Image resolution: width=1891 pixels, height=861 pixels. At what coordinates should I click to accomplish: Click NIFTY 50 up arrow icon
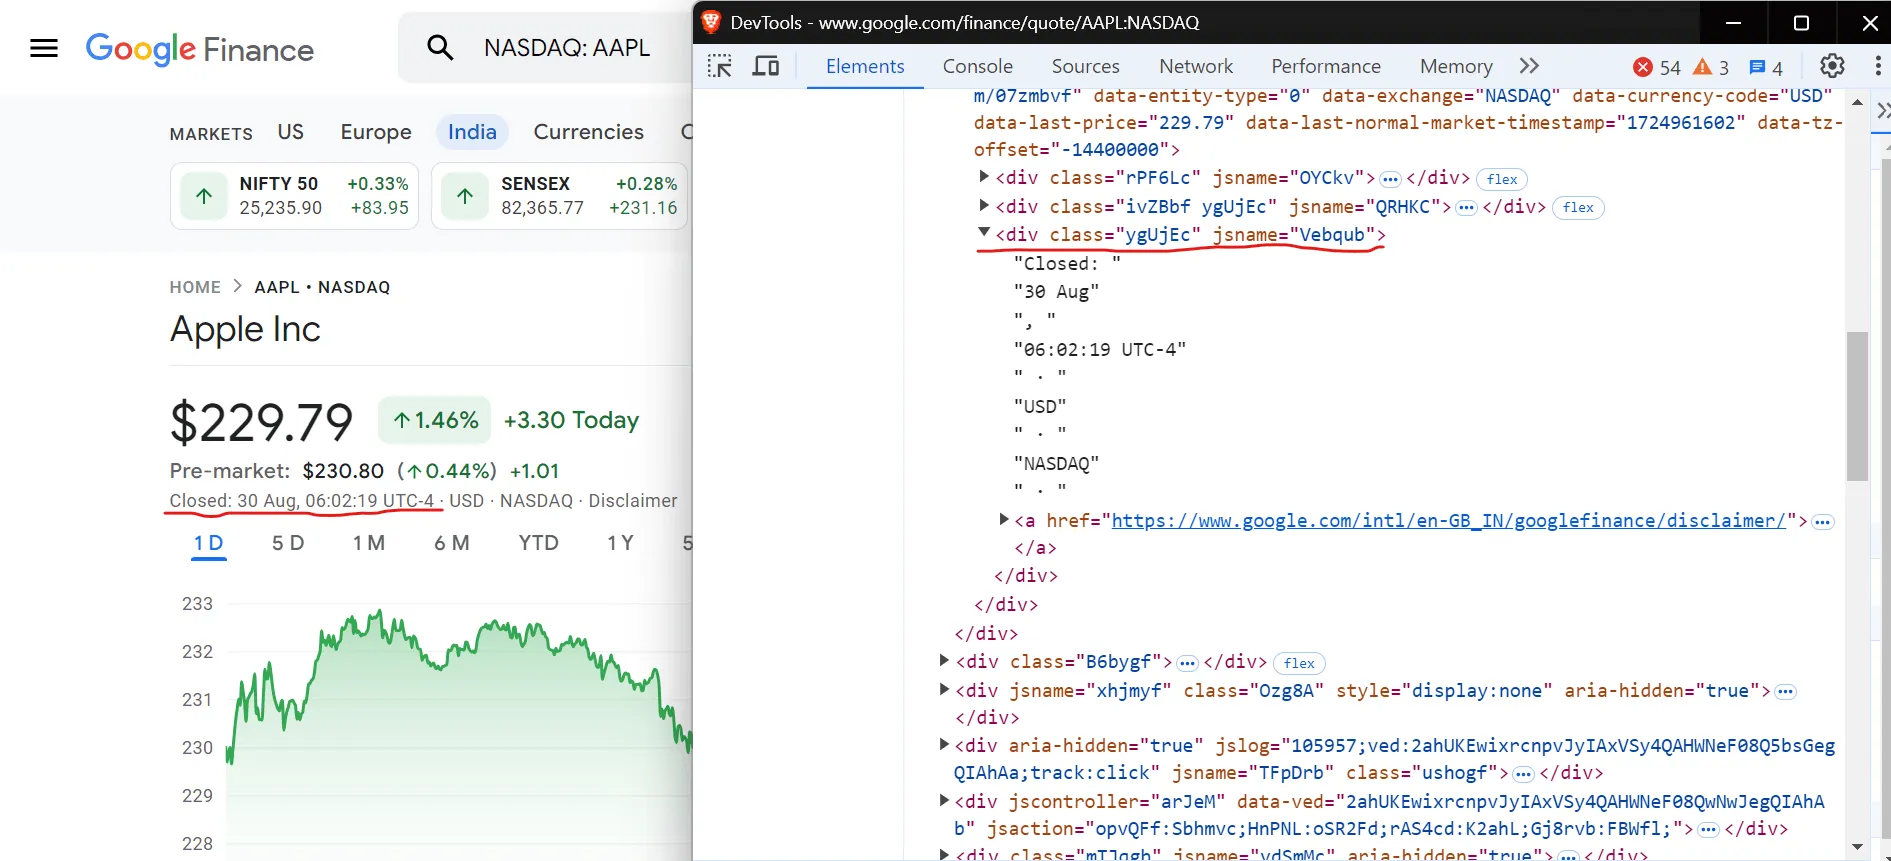tap(204, 196)
